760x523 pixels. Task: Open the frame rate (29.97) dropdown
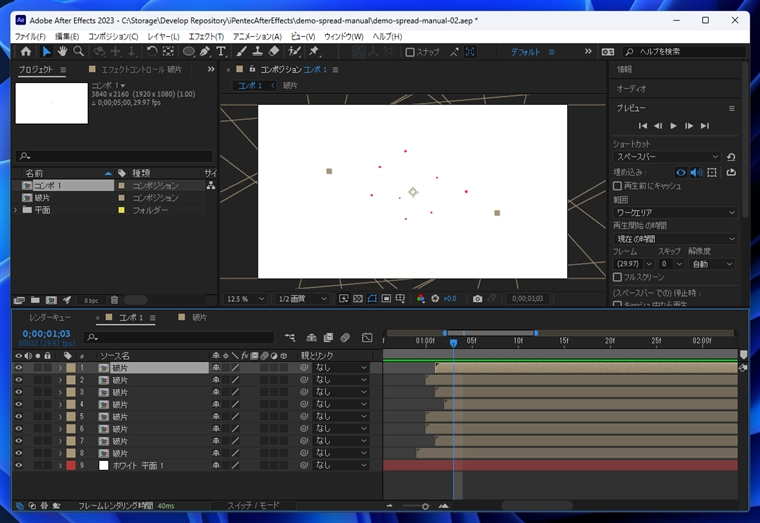[x=633, y=264]
